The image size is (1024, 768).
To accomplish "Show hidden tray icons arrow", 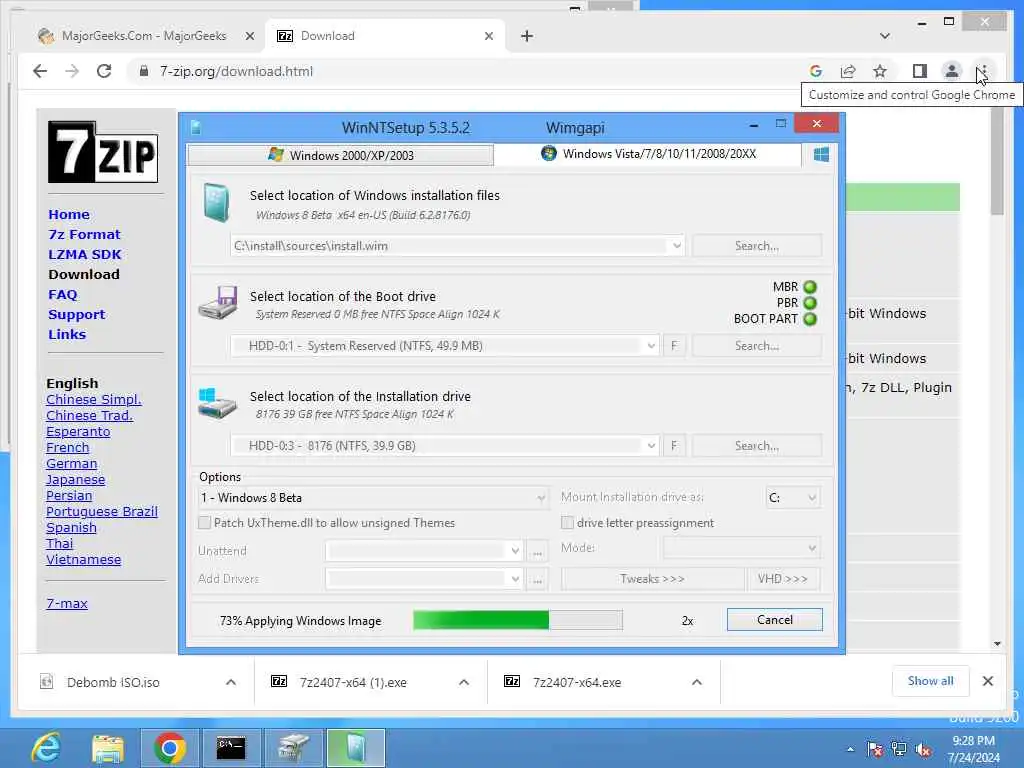I will (850, 750).
